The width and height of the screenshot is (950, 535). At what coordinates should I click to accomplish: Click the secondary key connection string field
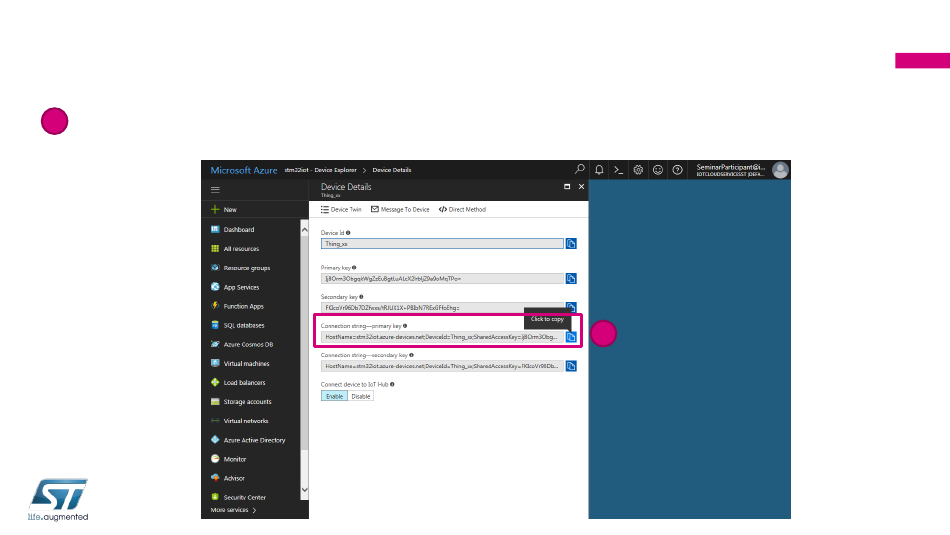pos(442,366)
